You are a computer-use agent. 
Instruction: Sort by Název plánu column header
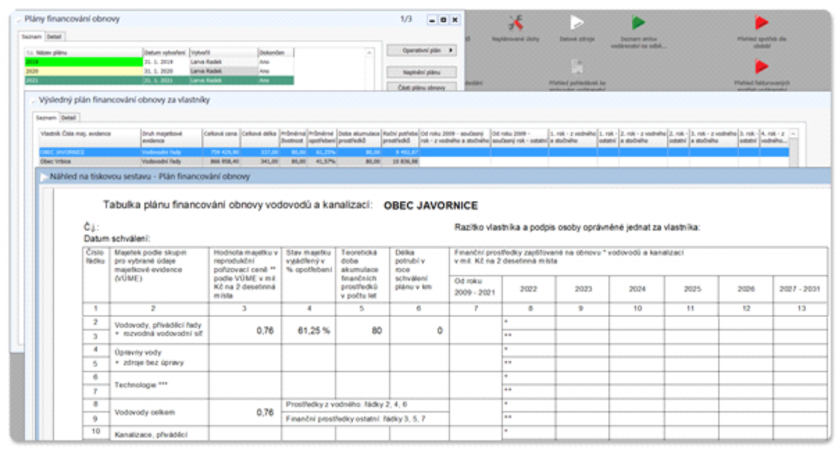click(x=84, y=52)
